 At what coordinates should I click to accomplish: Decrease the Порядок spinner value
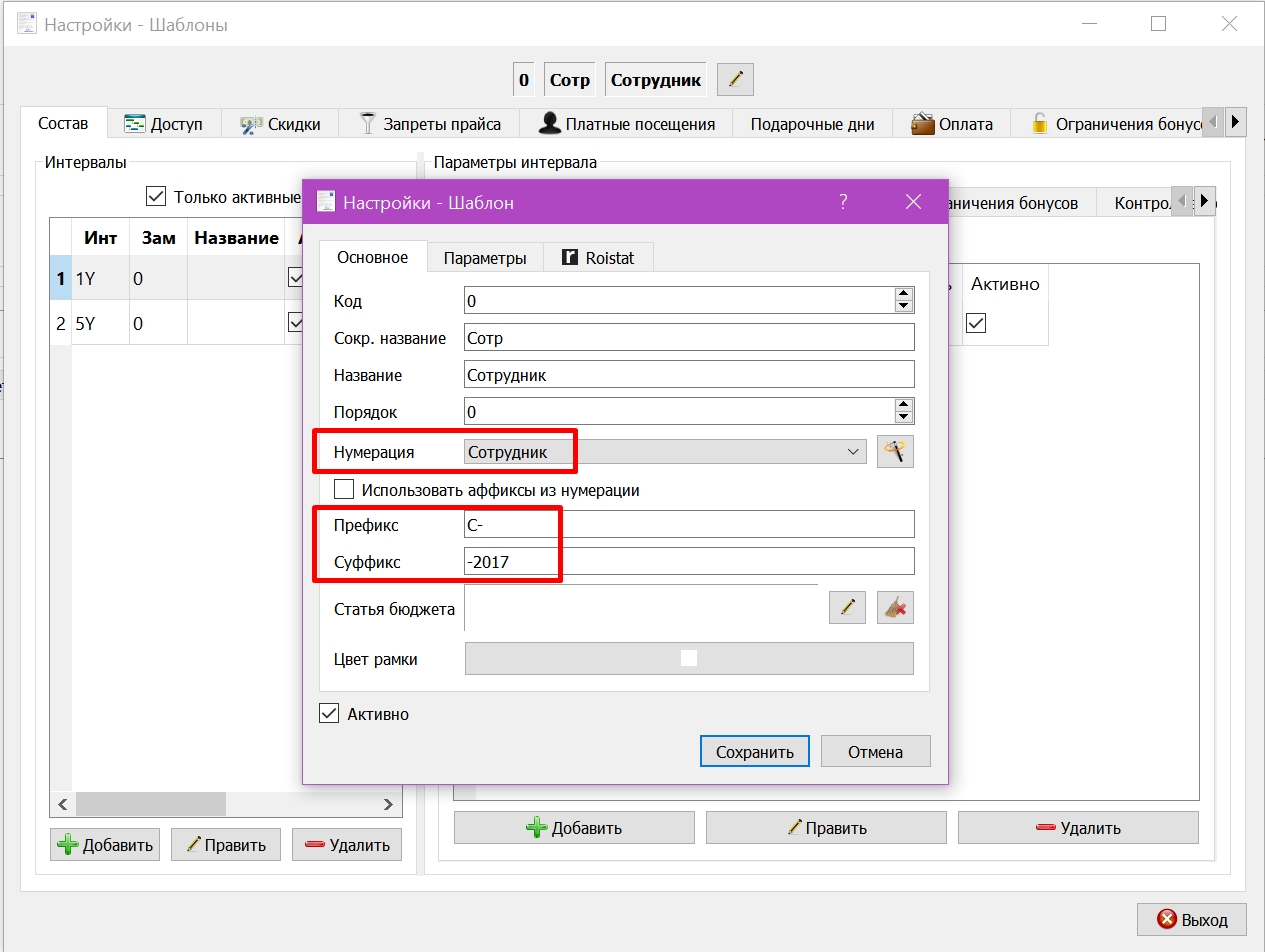click(904, 417)
